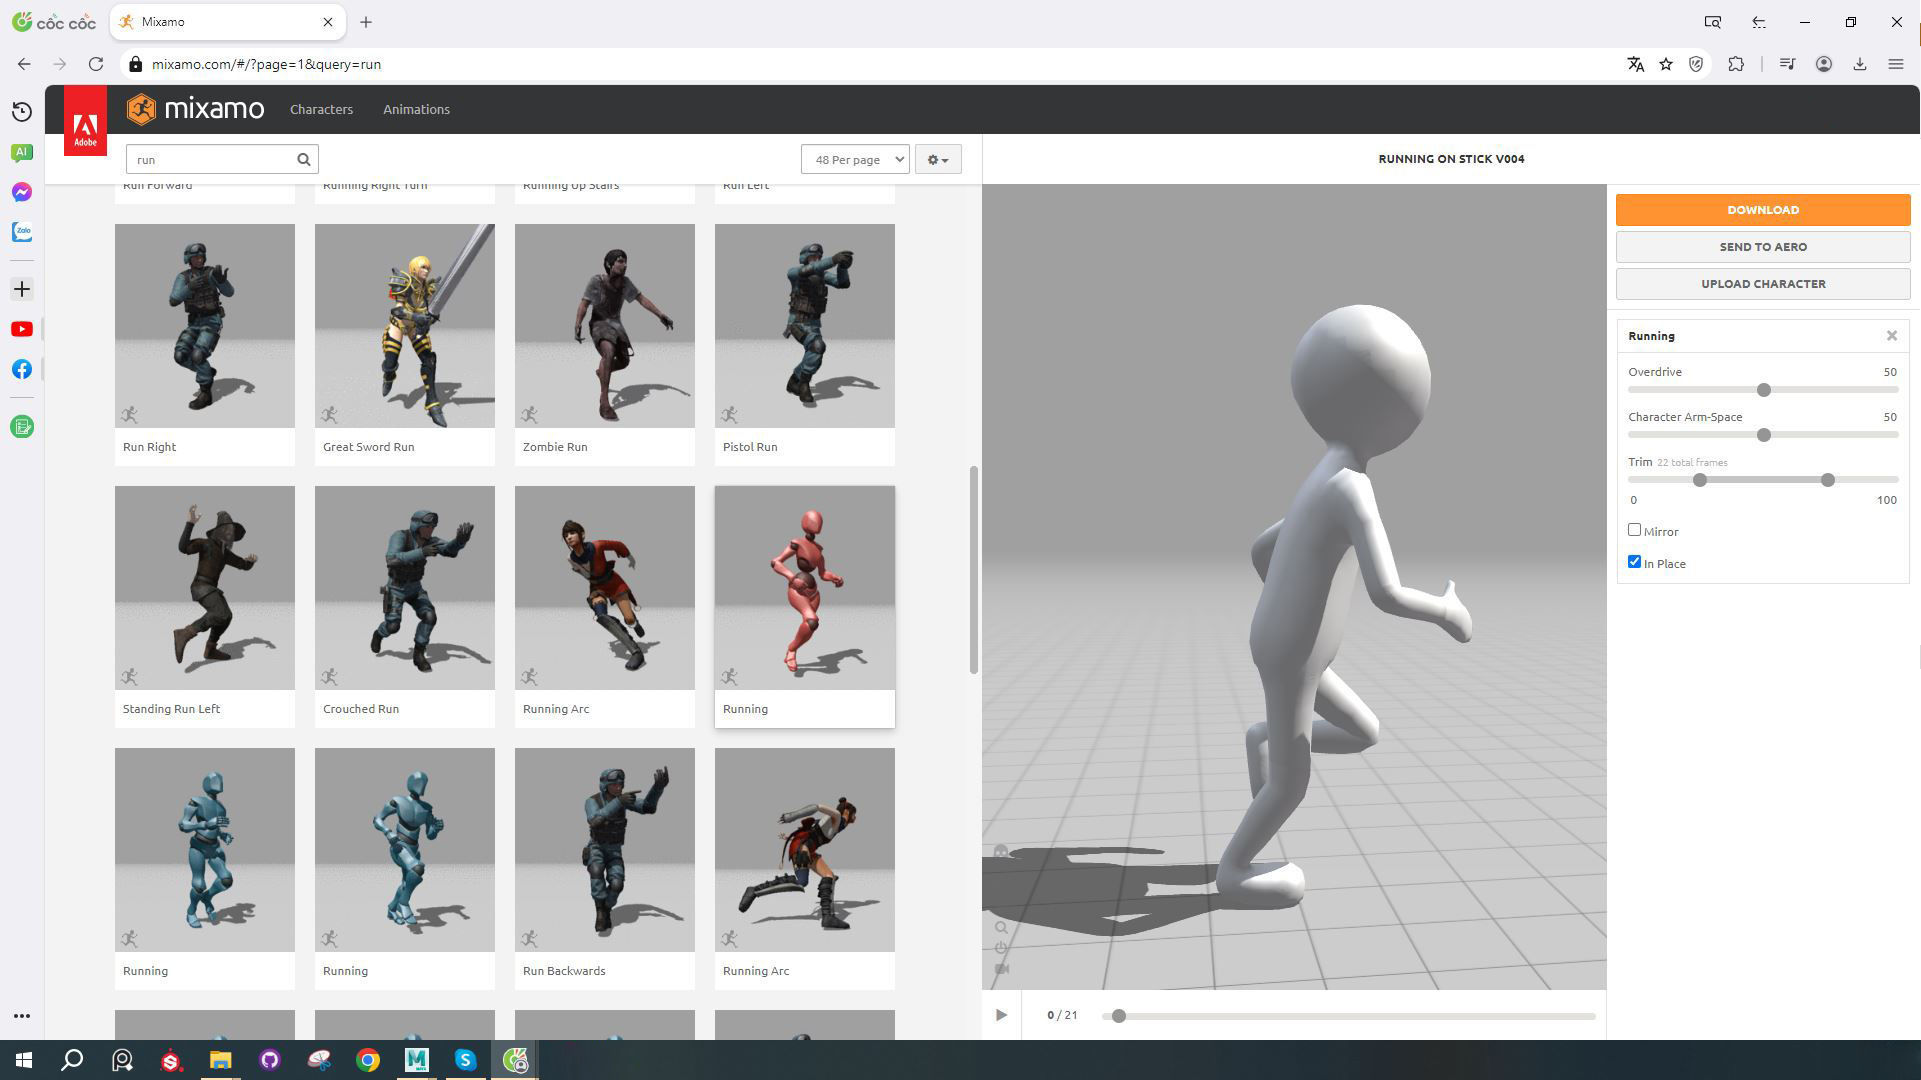This screenshot has width=1921, height=1080.
Task: Open Messenger in the browser sidebar
Action: point(22,192)
